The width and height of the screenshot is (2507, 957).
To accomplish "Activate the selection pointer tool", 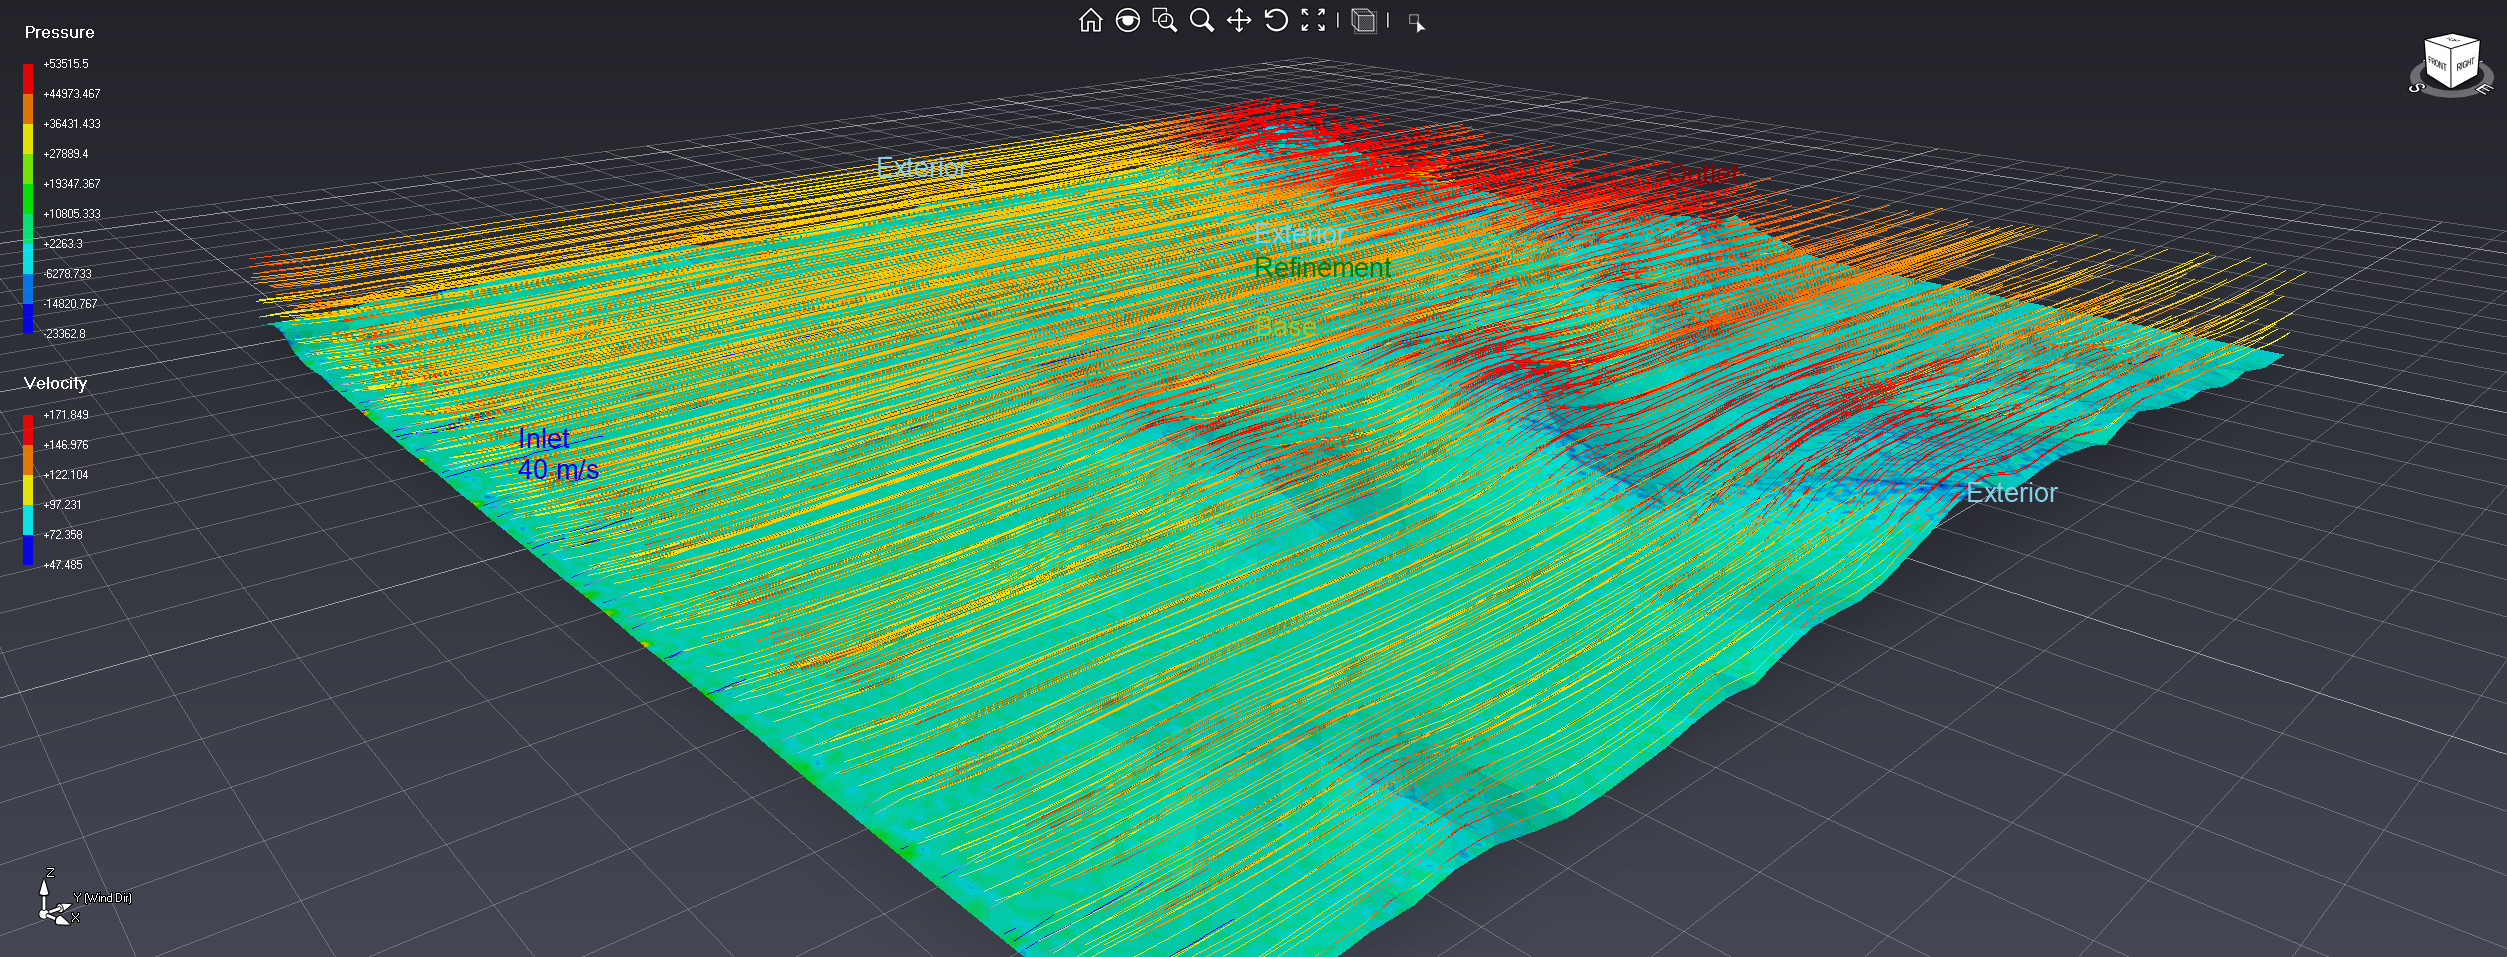I will pyautogui.click(x=1416, y=22).
